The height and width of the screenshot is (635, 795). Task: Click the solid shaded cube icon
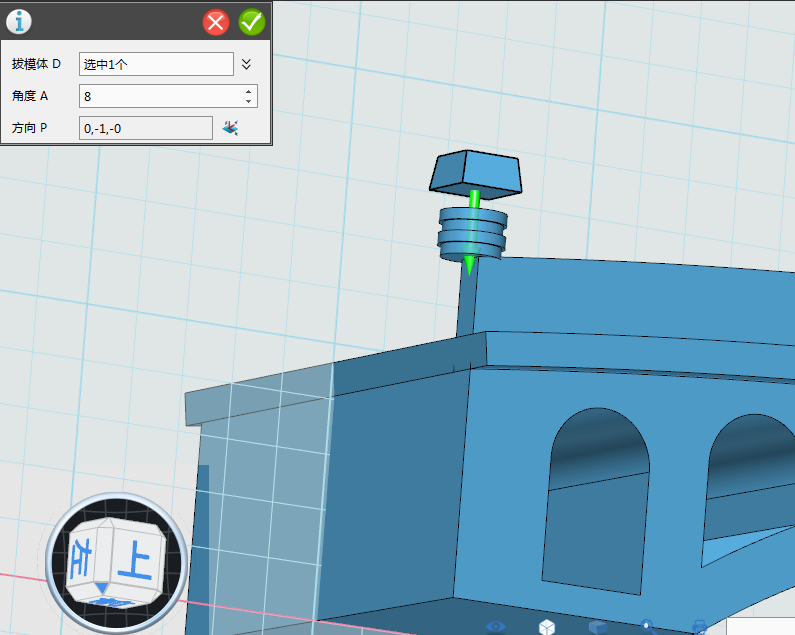pos(597,627)
